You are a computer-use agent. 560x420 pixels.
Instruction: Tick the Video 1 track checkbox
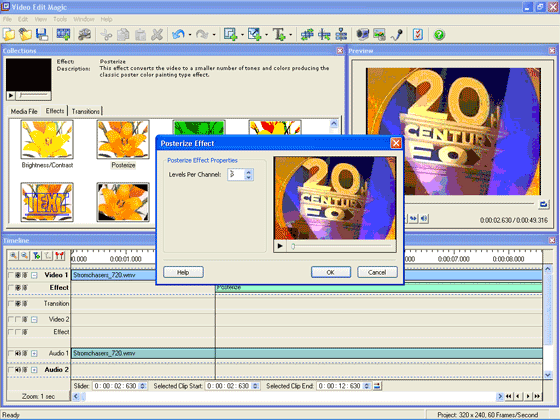11,275
